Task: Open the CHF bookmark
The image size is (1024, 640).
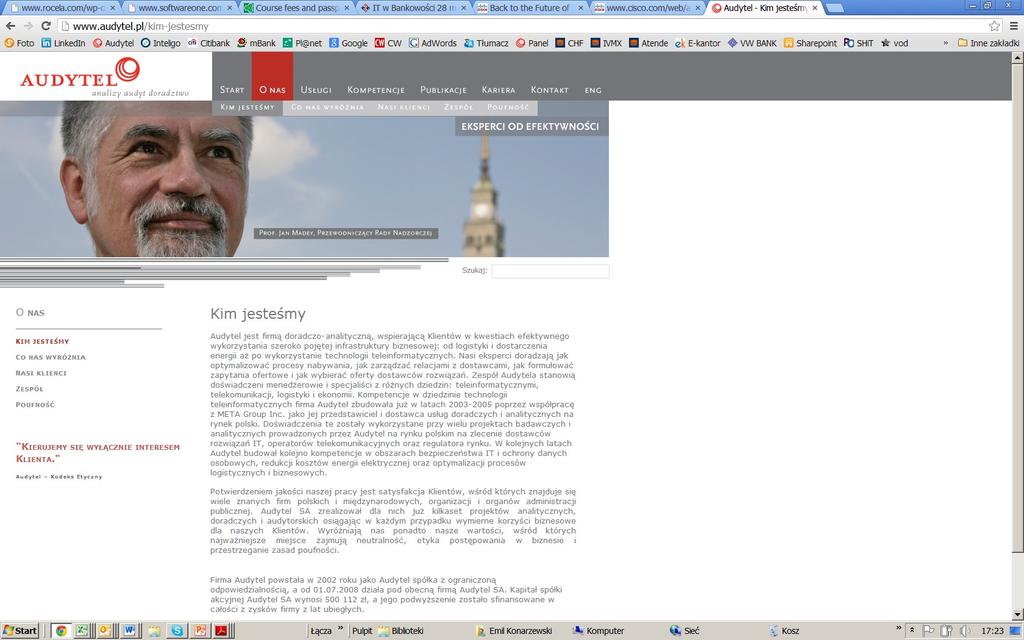Action: tap(569, 43)
